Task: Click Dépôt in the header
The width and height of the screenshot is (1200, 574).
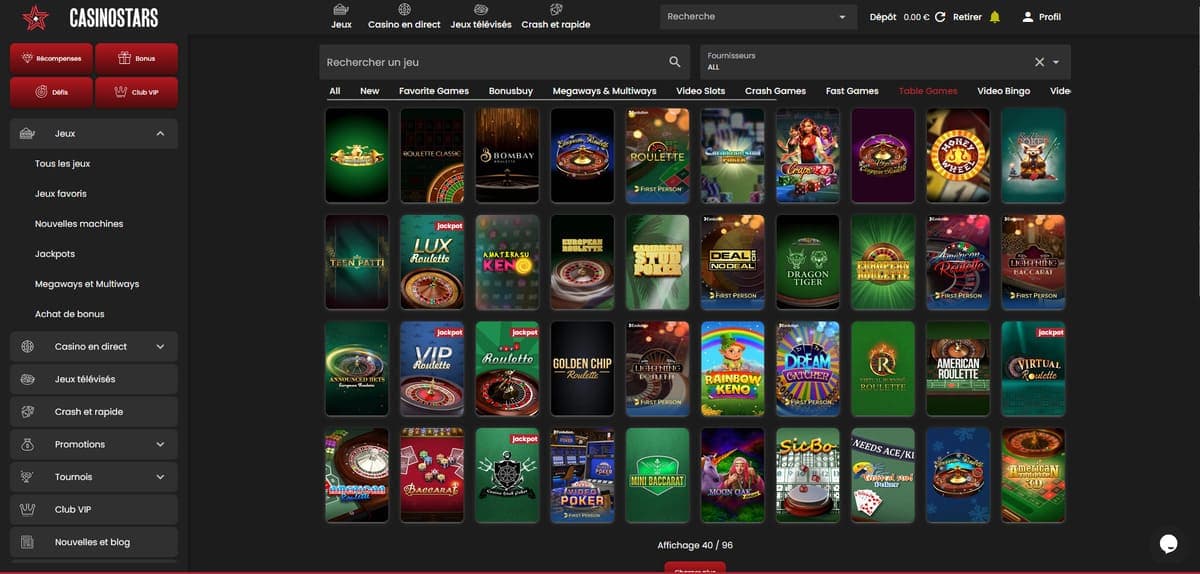Action: [883, 17]
